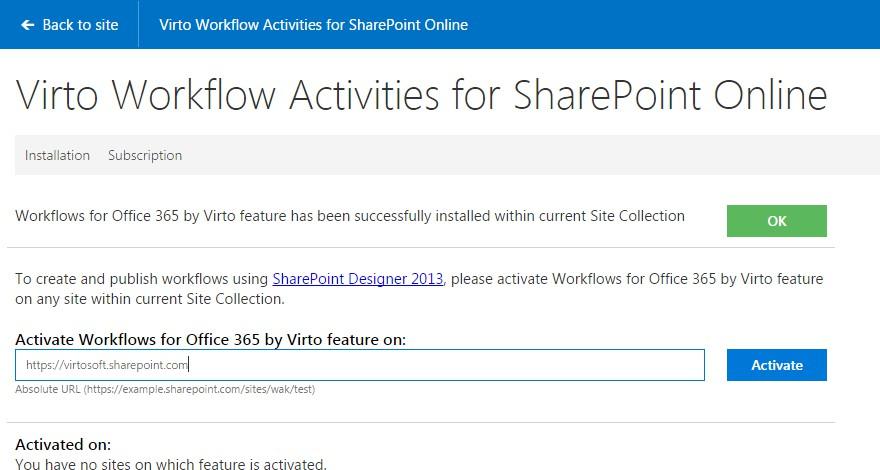This screenshot has width=880, height=470.
Task: Open the Installation tab
Action: [57, 156]
